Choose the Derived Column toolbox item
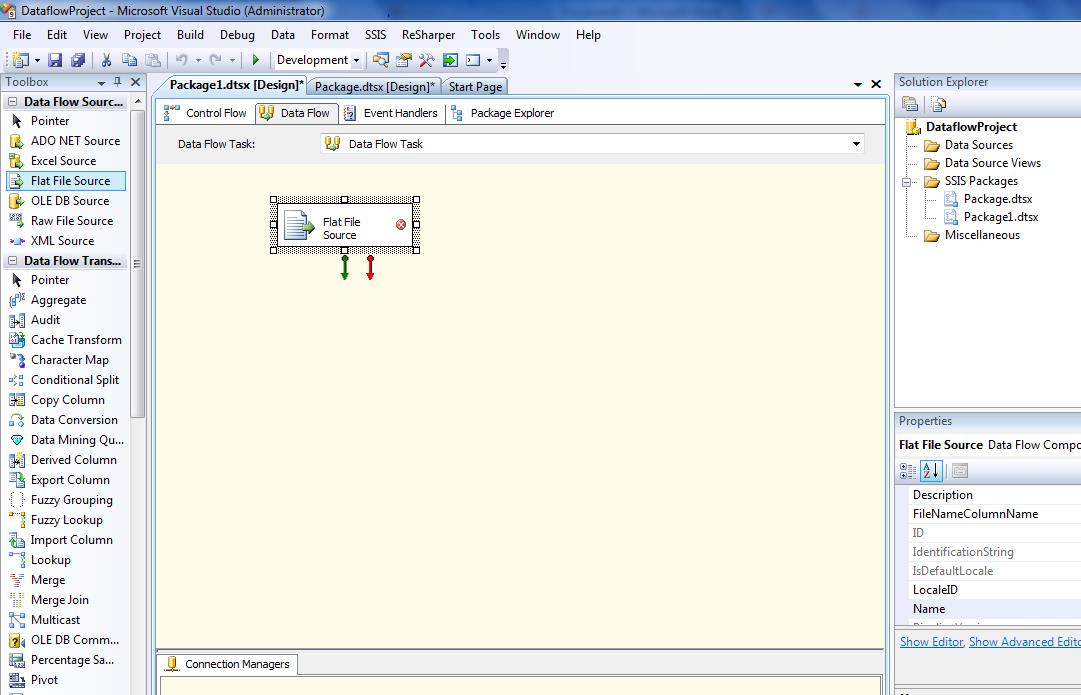The image size is (1081, 695). [73, 460]
